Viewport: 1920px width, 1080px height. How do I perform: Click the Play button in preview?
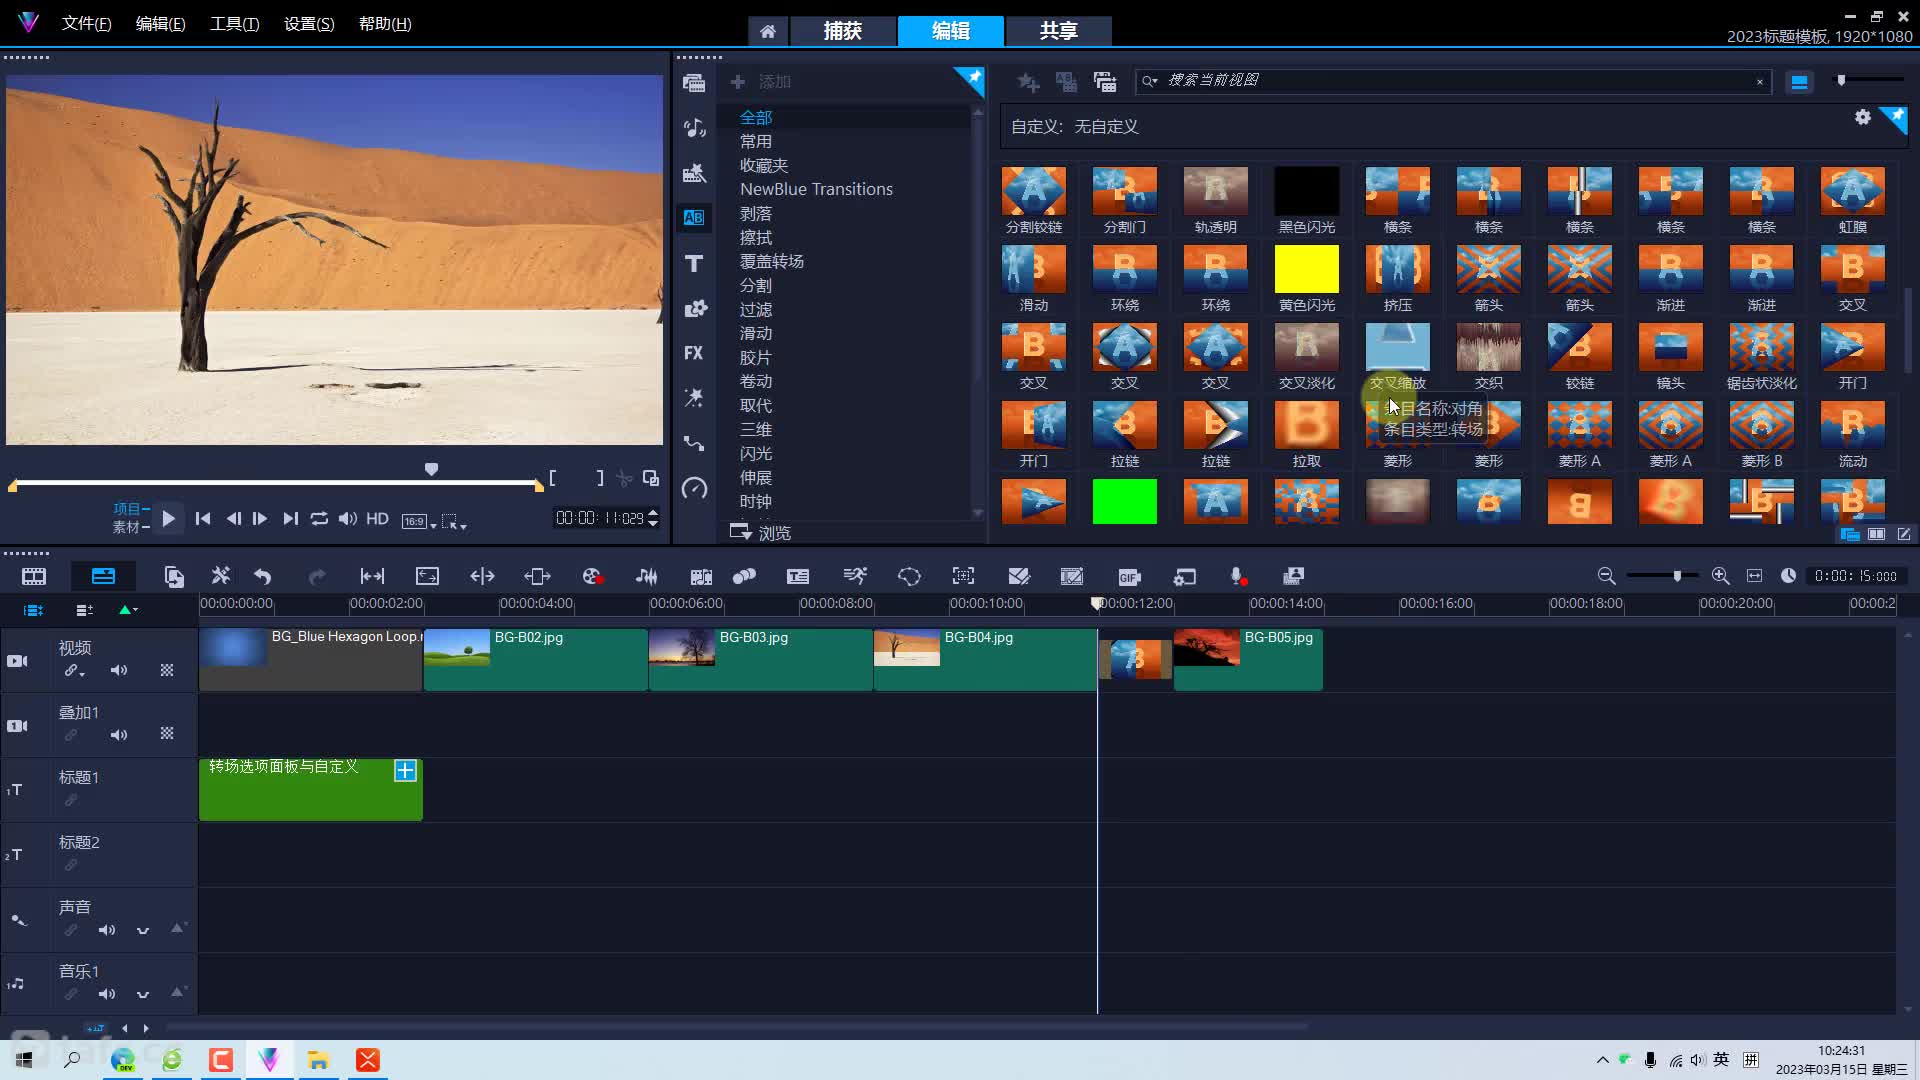[168, 519]
